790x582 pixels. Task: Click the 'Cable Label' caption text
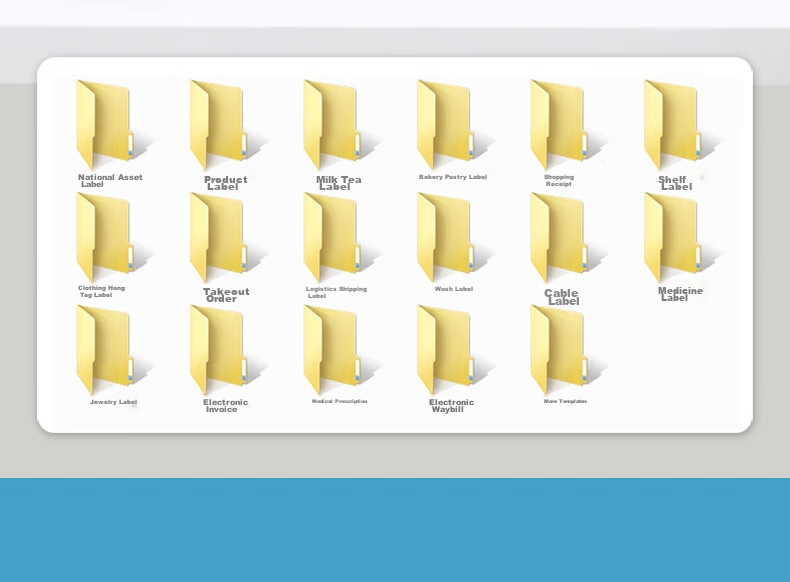(x=562, y=297)
